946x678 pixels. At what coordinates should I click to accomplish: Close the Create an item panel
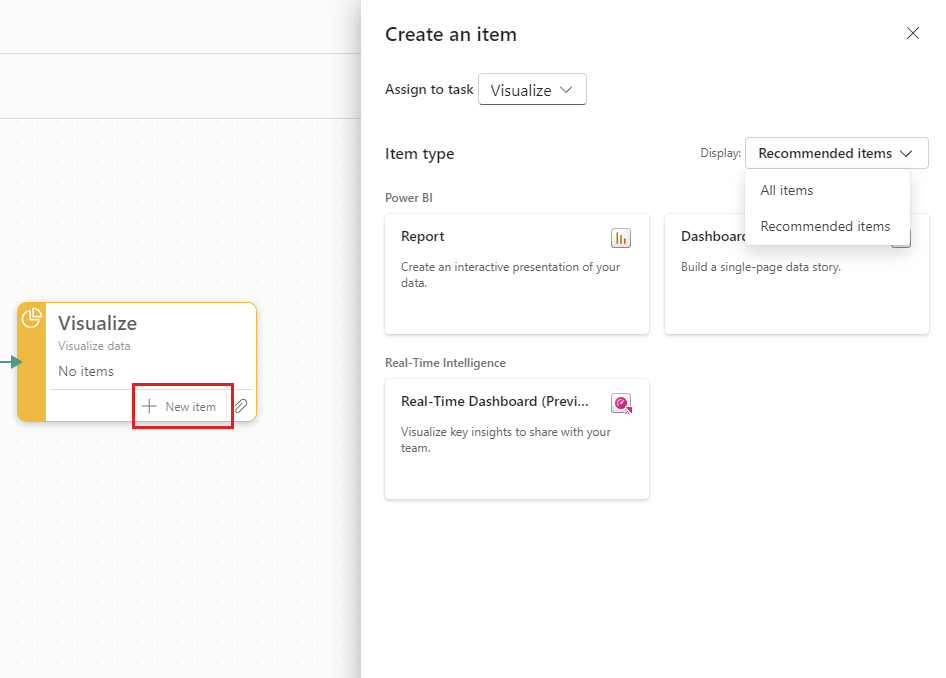[x=912, y=33]
